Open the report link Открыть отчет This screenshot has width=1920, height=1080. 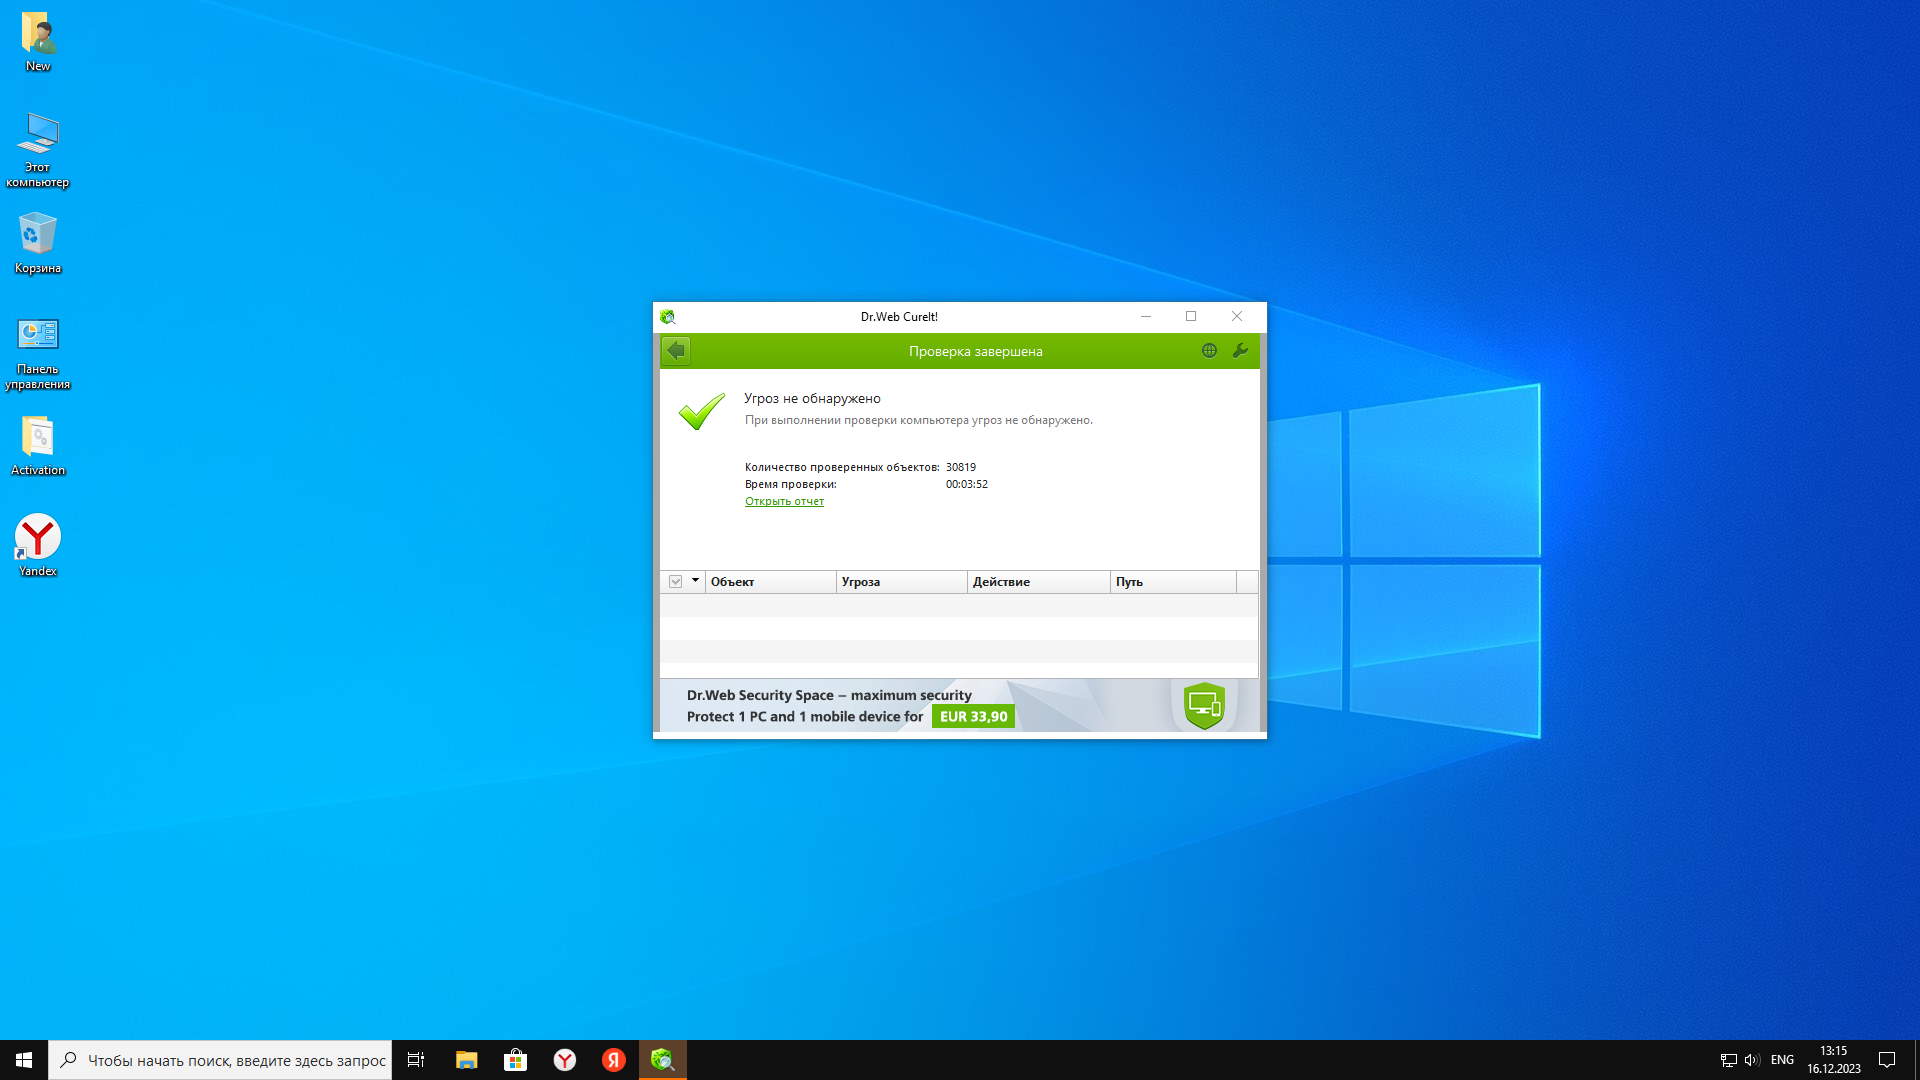pos(784,501)
